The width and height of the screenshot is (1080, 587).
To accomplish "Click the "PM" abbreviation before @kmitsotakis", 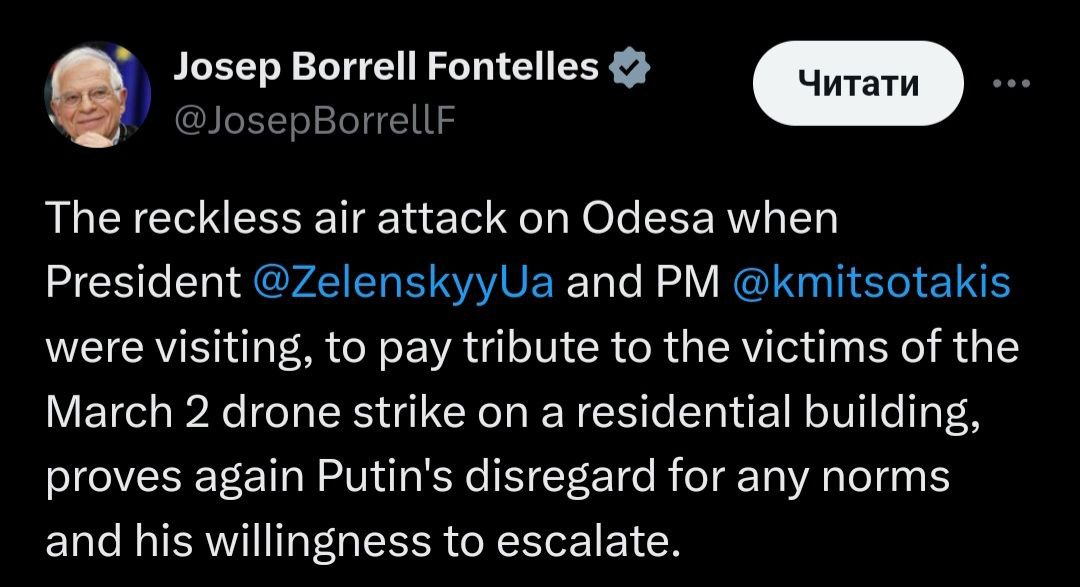I will click(x=691, y=283).
